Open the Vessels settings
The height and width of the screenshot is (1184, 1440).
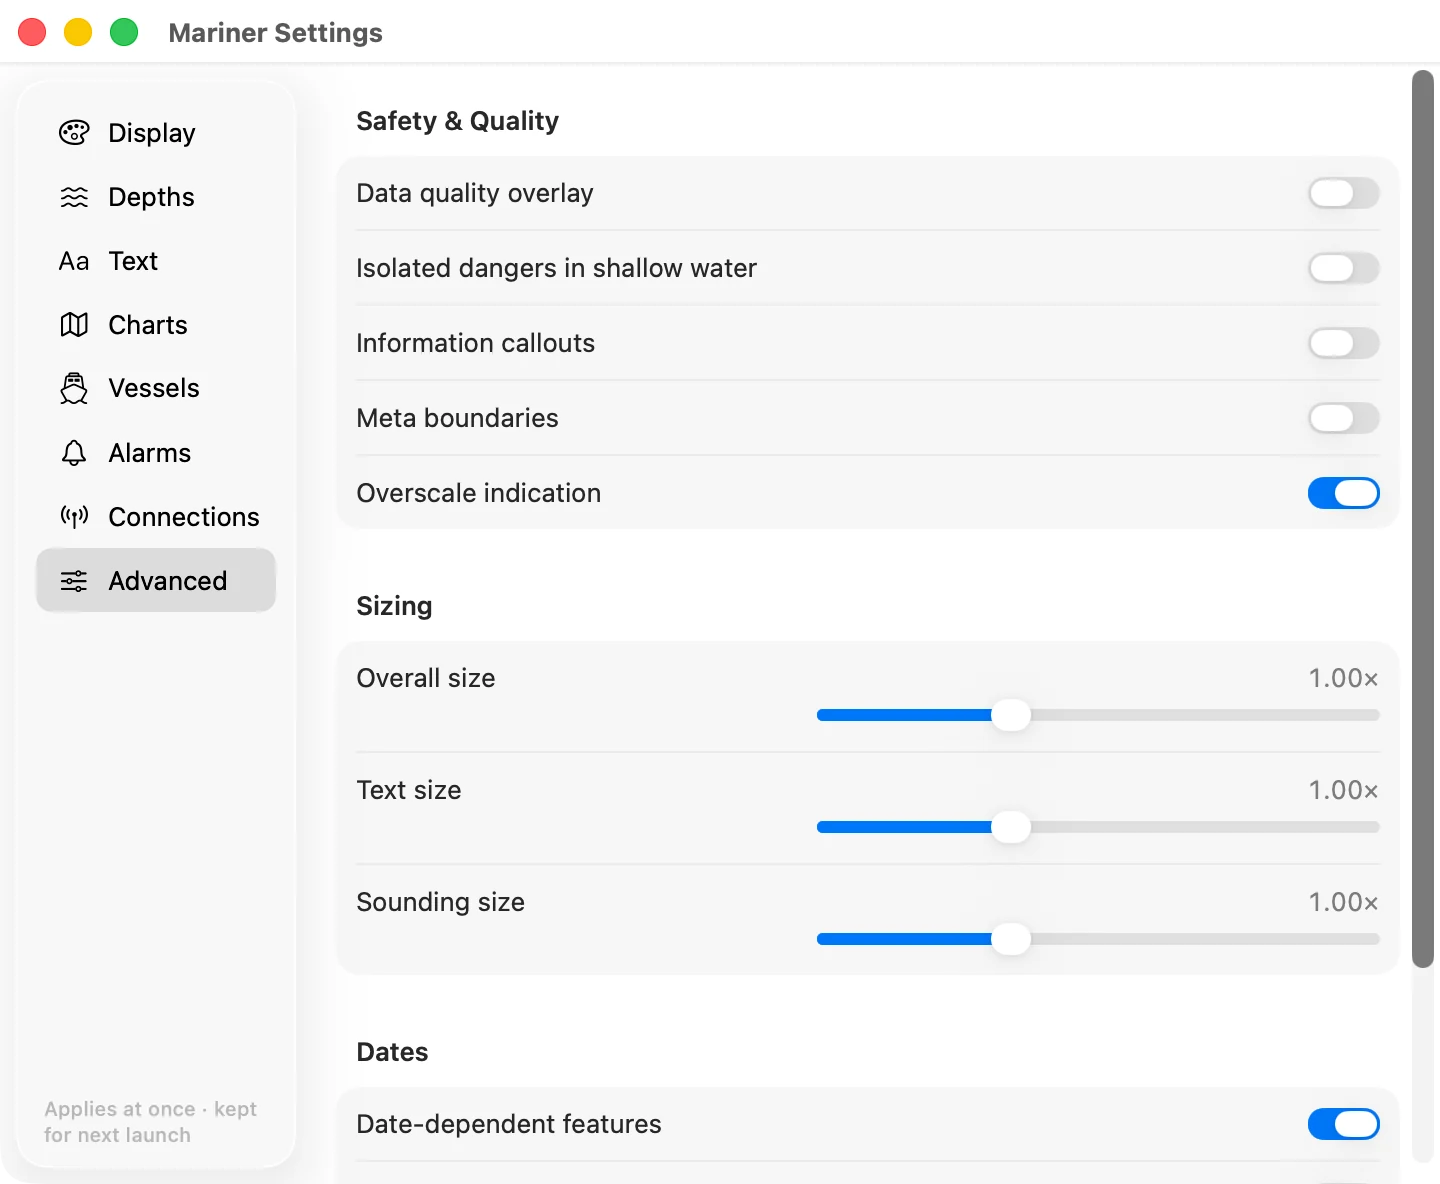[156, 389]
